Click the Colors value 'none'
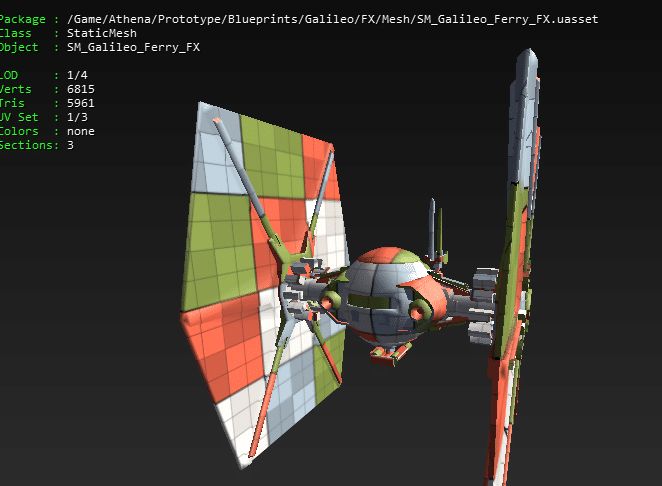This screenshot has height=486, width=662. point(81,131)
